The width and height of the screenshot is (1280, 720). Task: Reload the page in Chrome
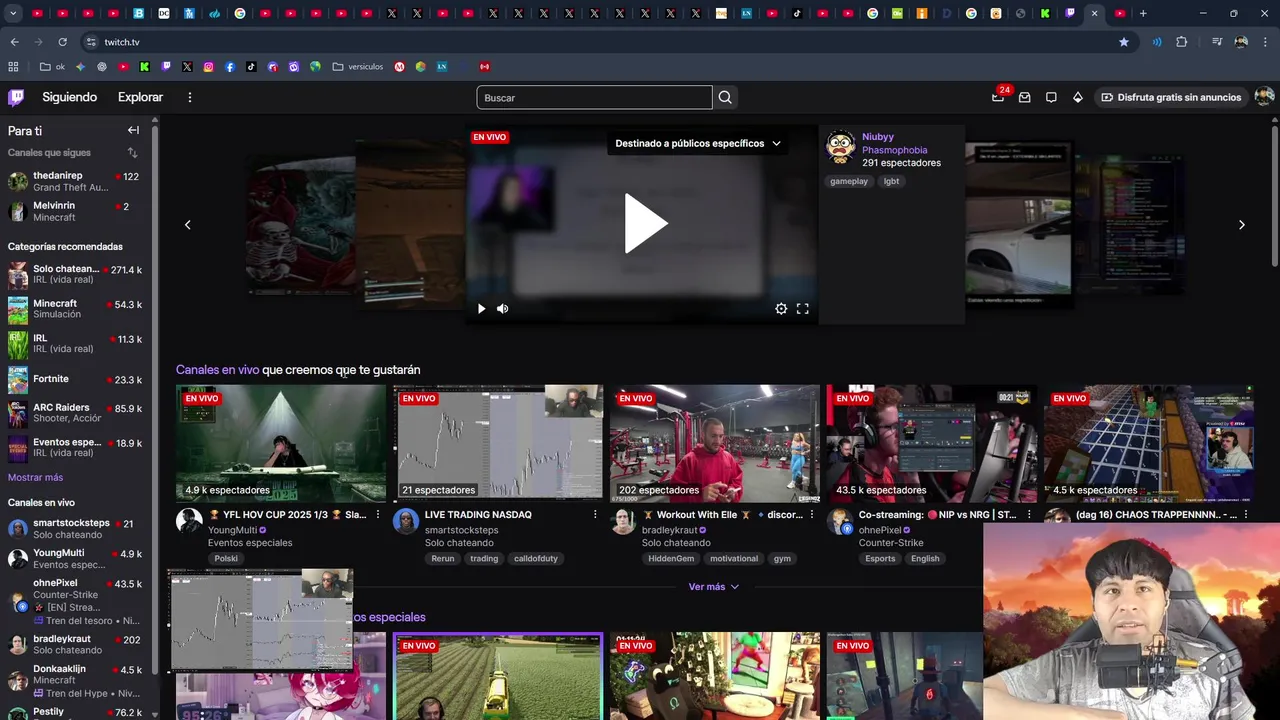tap(62, 42)
